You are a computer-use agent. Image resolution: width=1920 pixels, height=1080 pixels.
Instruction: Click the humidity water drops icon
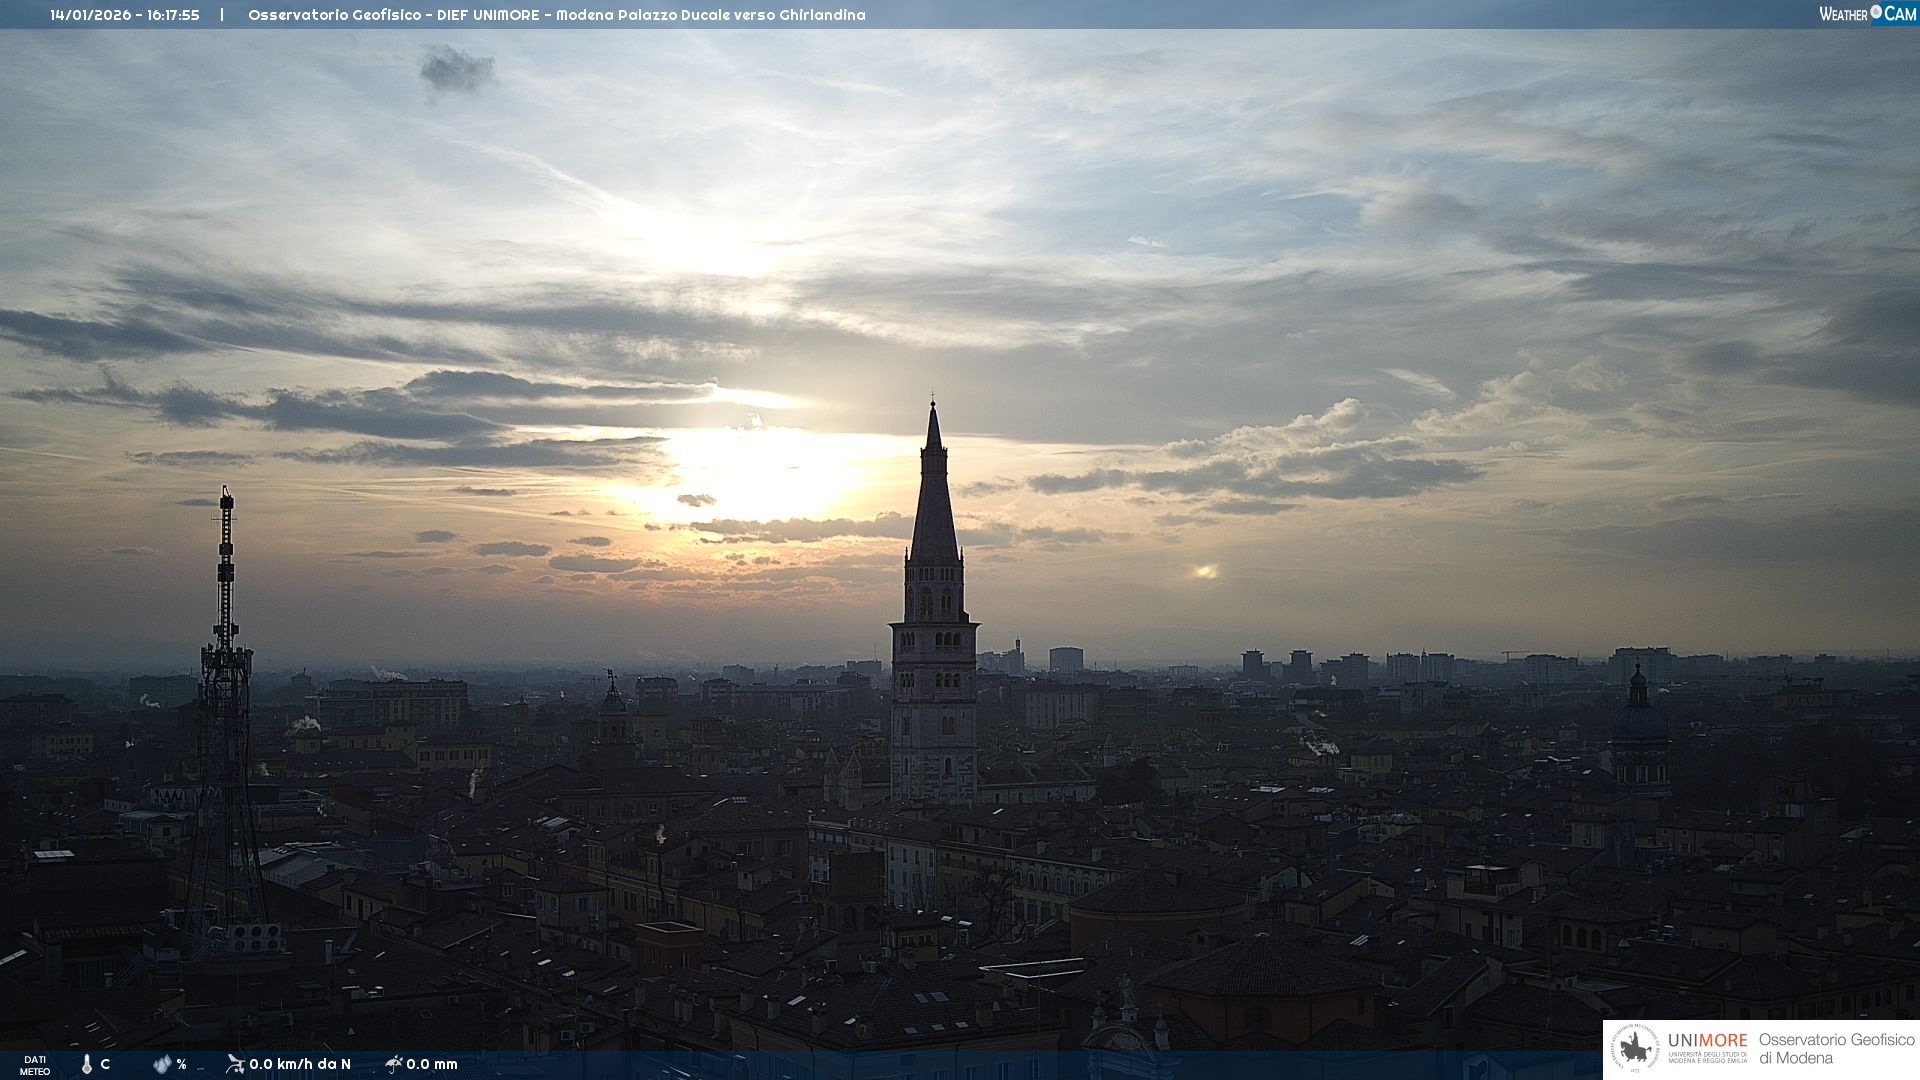[x=162, y=1064]
